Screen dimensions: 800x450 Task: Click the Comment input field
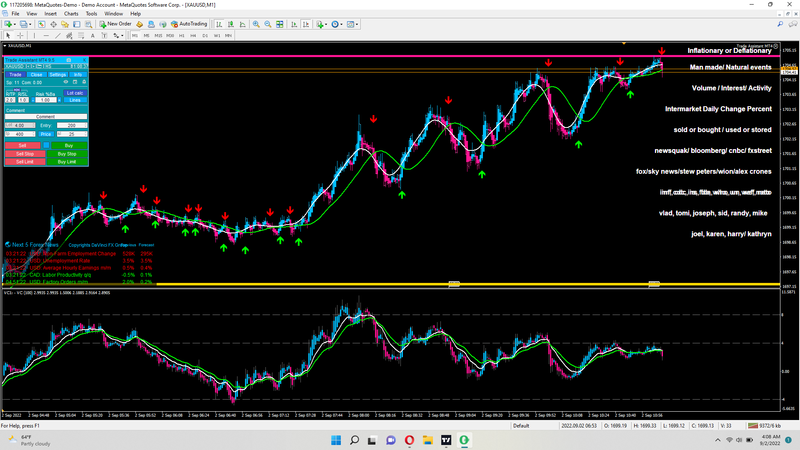(x=46, y=117)
